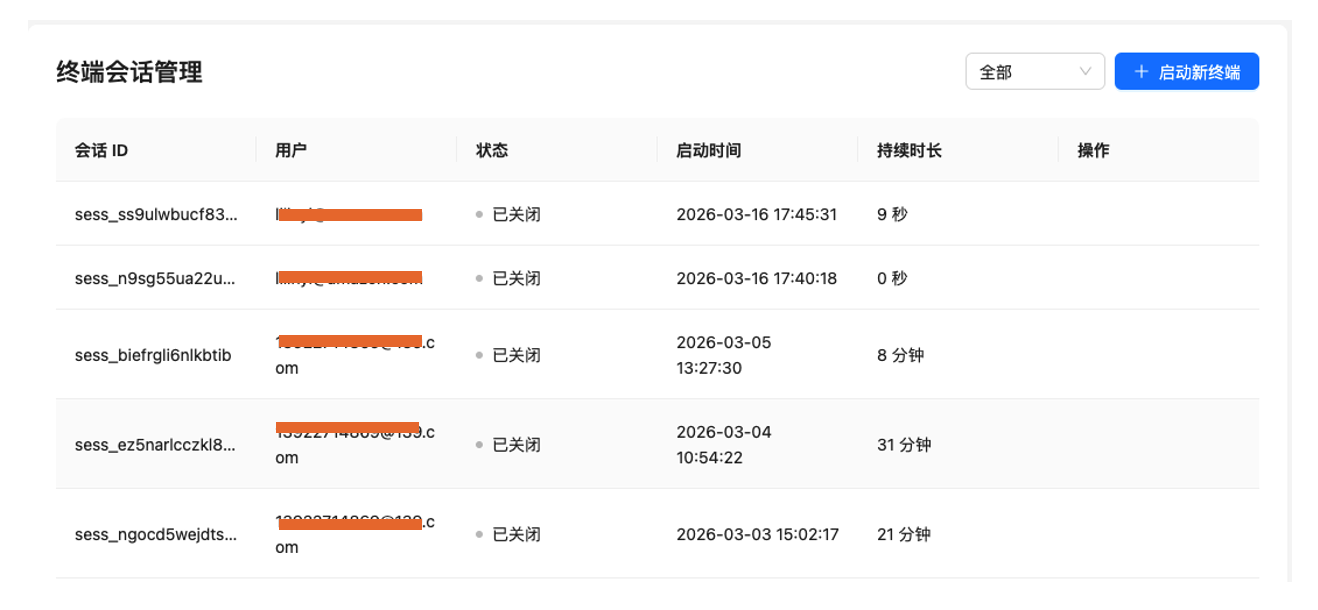Viewport: 1318px width, 610px height.
Task: Select the 会话 ID column header
Action: 101,151
